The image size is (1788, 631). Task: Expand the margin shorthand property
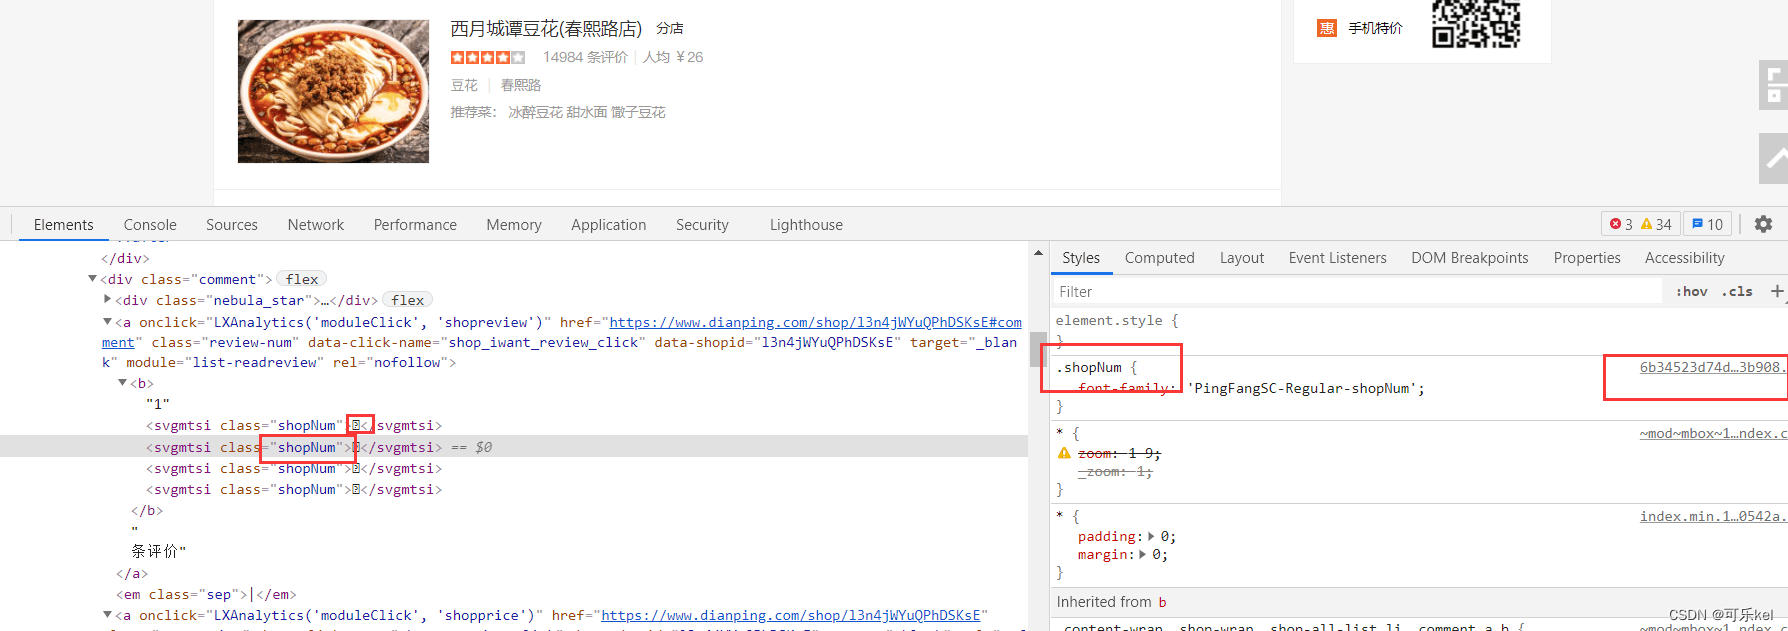point(1143,554)
